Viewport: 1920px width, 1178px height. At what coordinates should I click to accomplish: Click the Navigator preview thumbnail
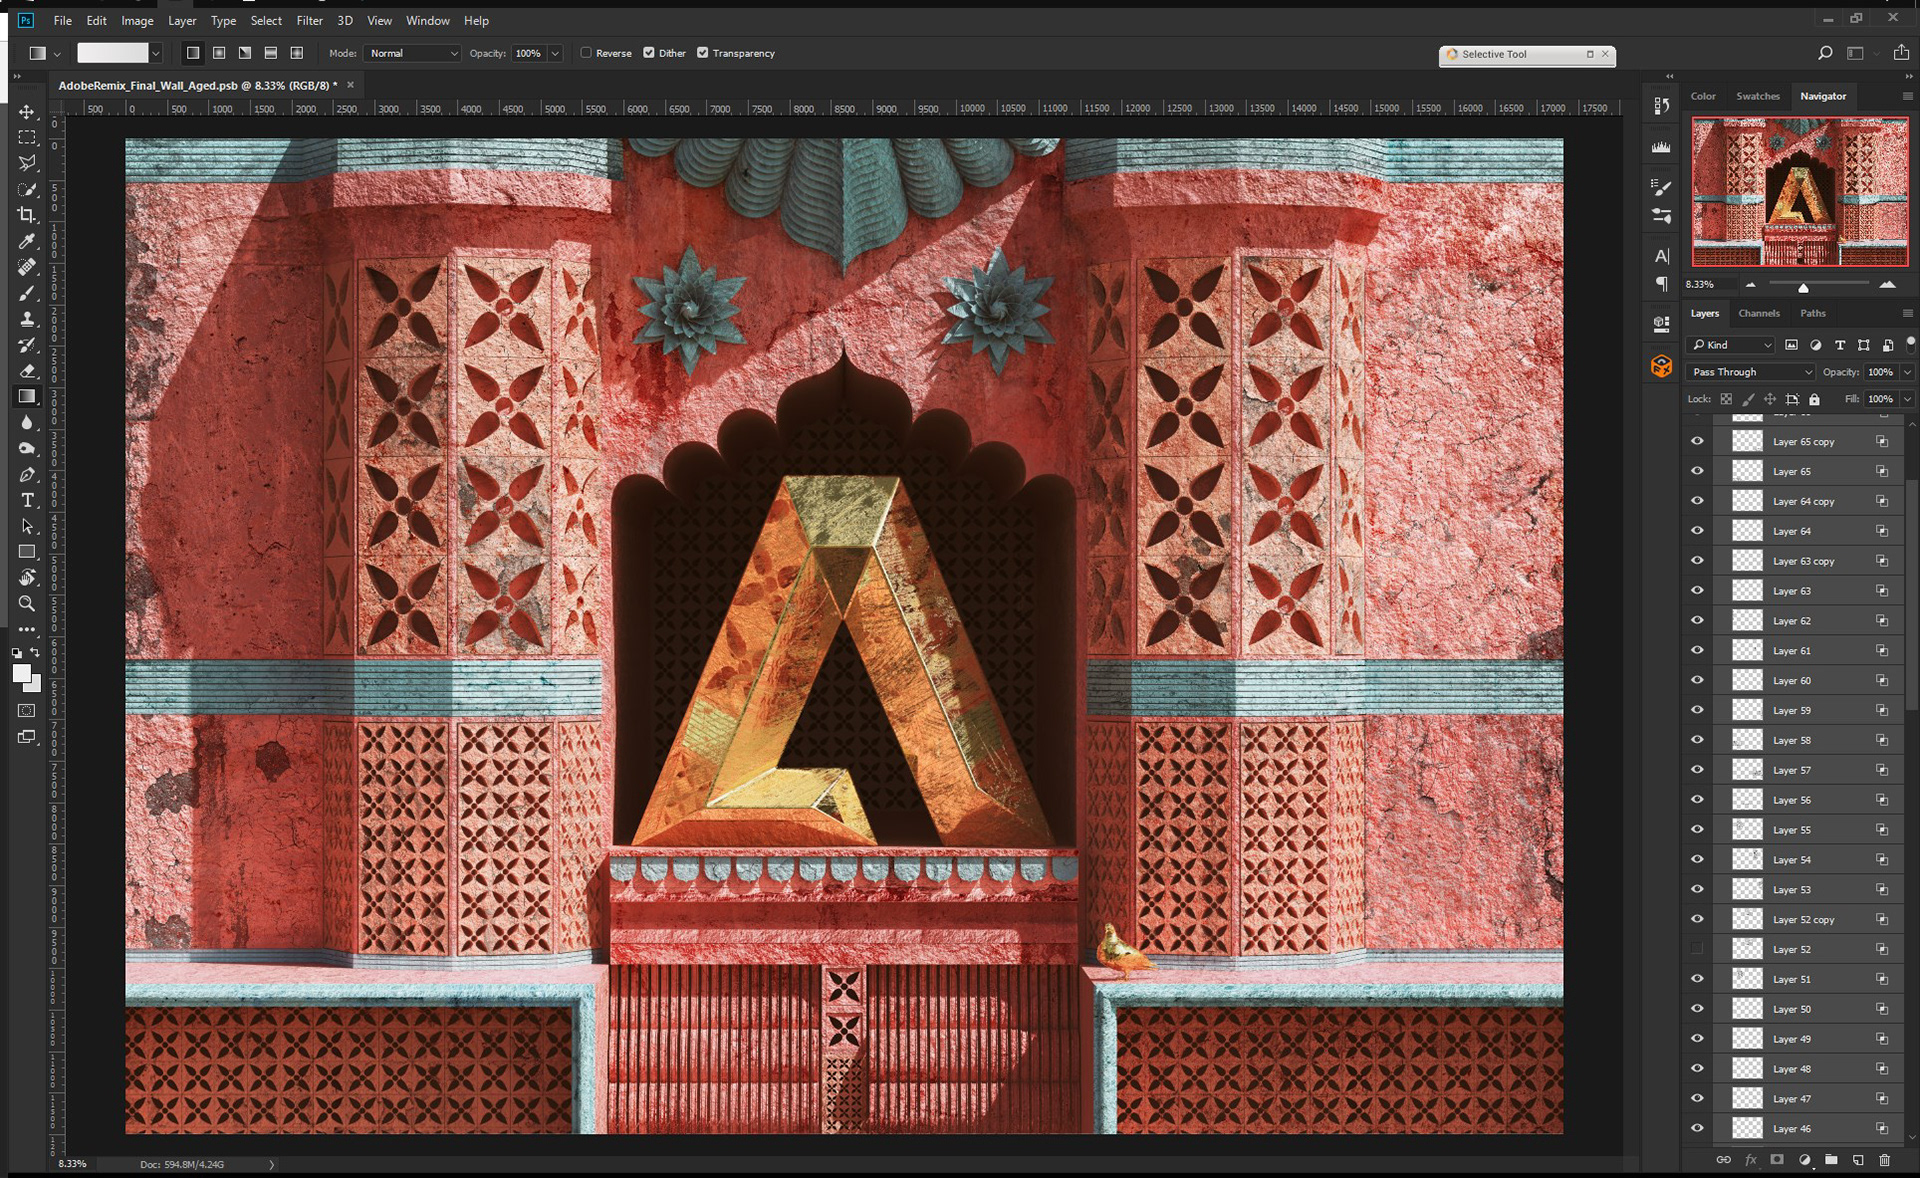coord(1799,191)
